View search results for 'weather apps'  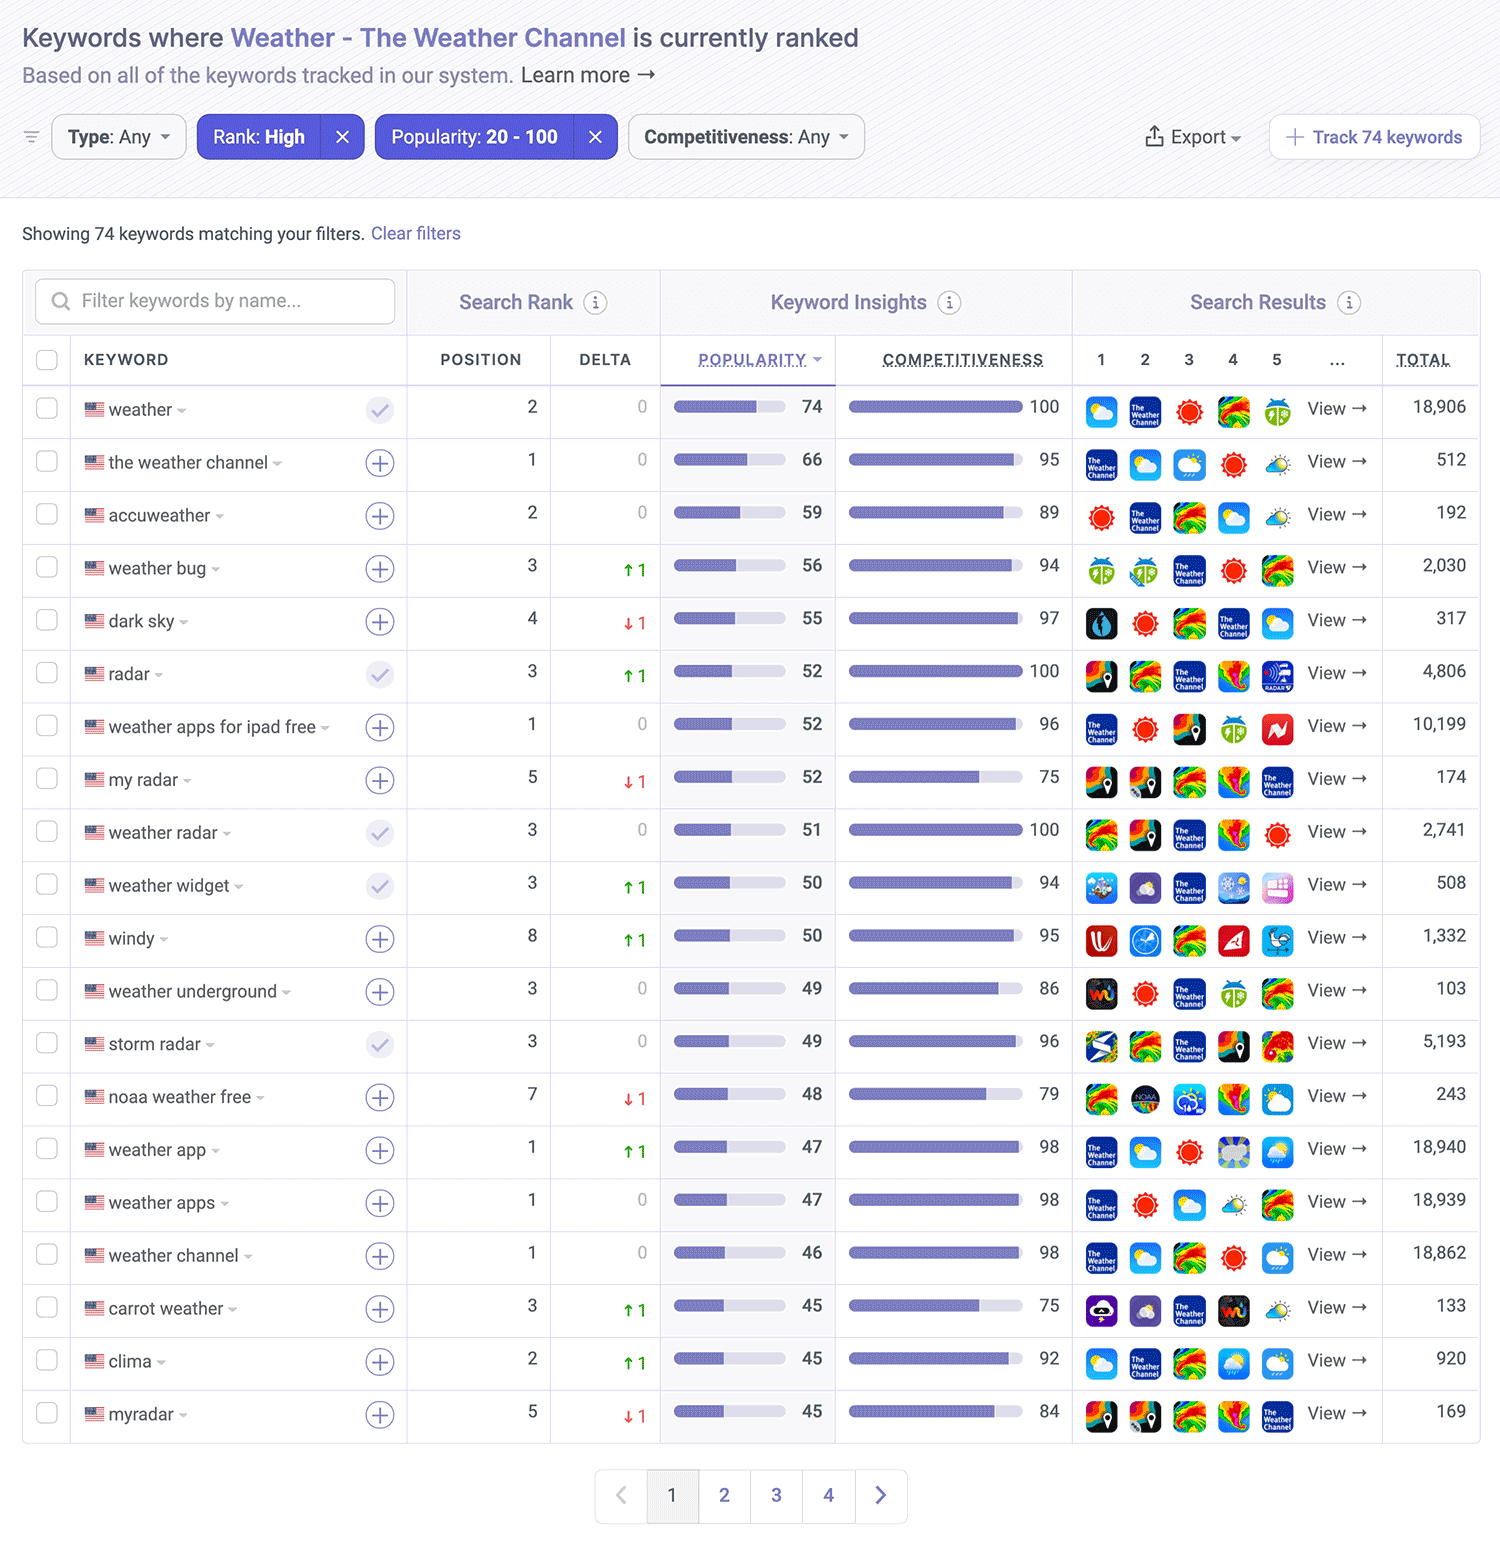click(1337, 1202)
